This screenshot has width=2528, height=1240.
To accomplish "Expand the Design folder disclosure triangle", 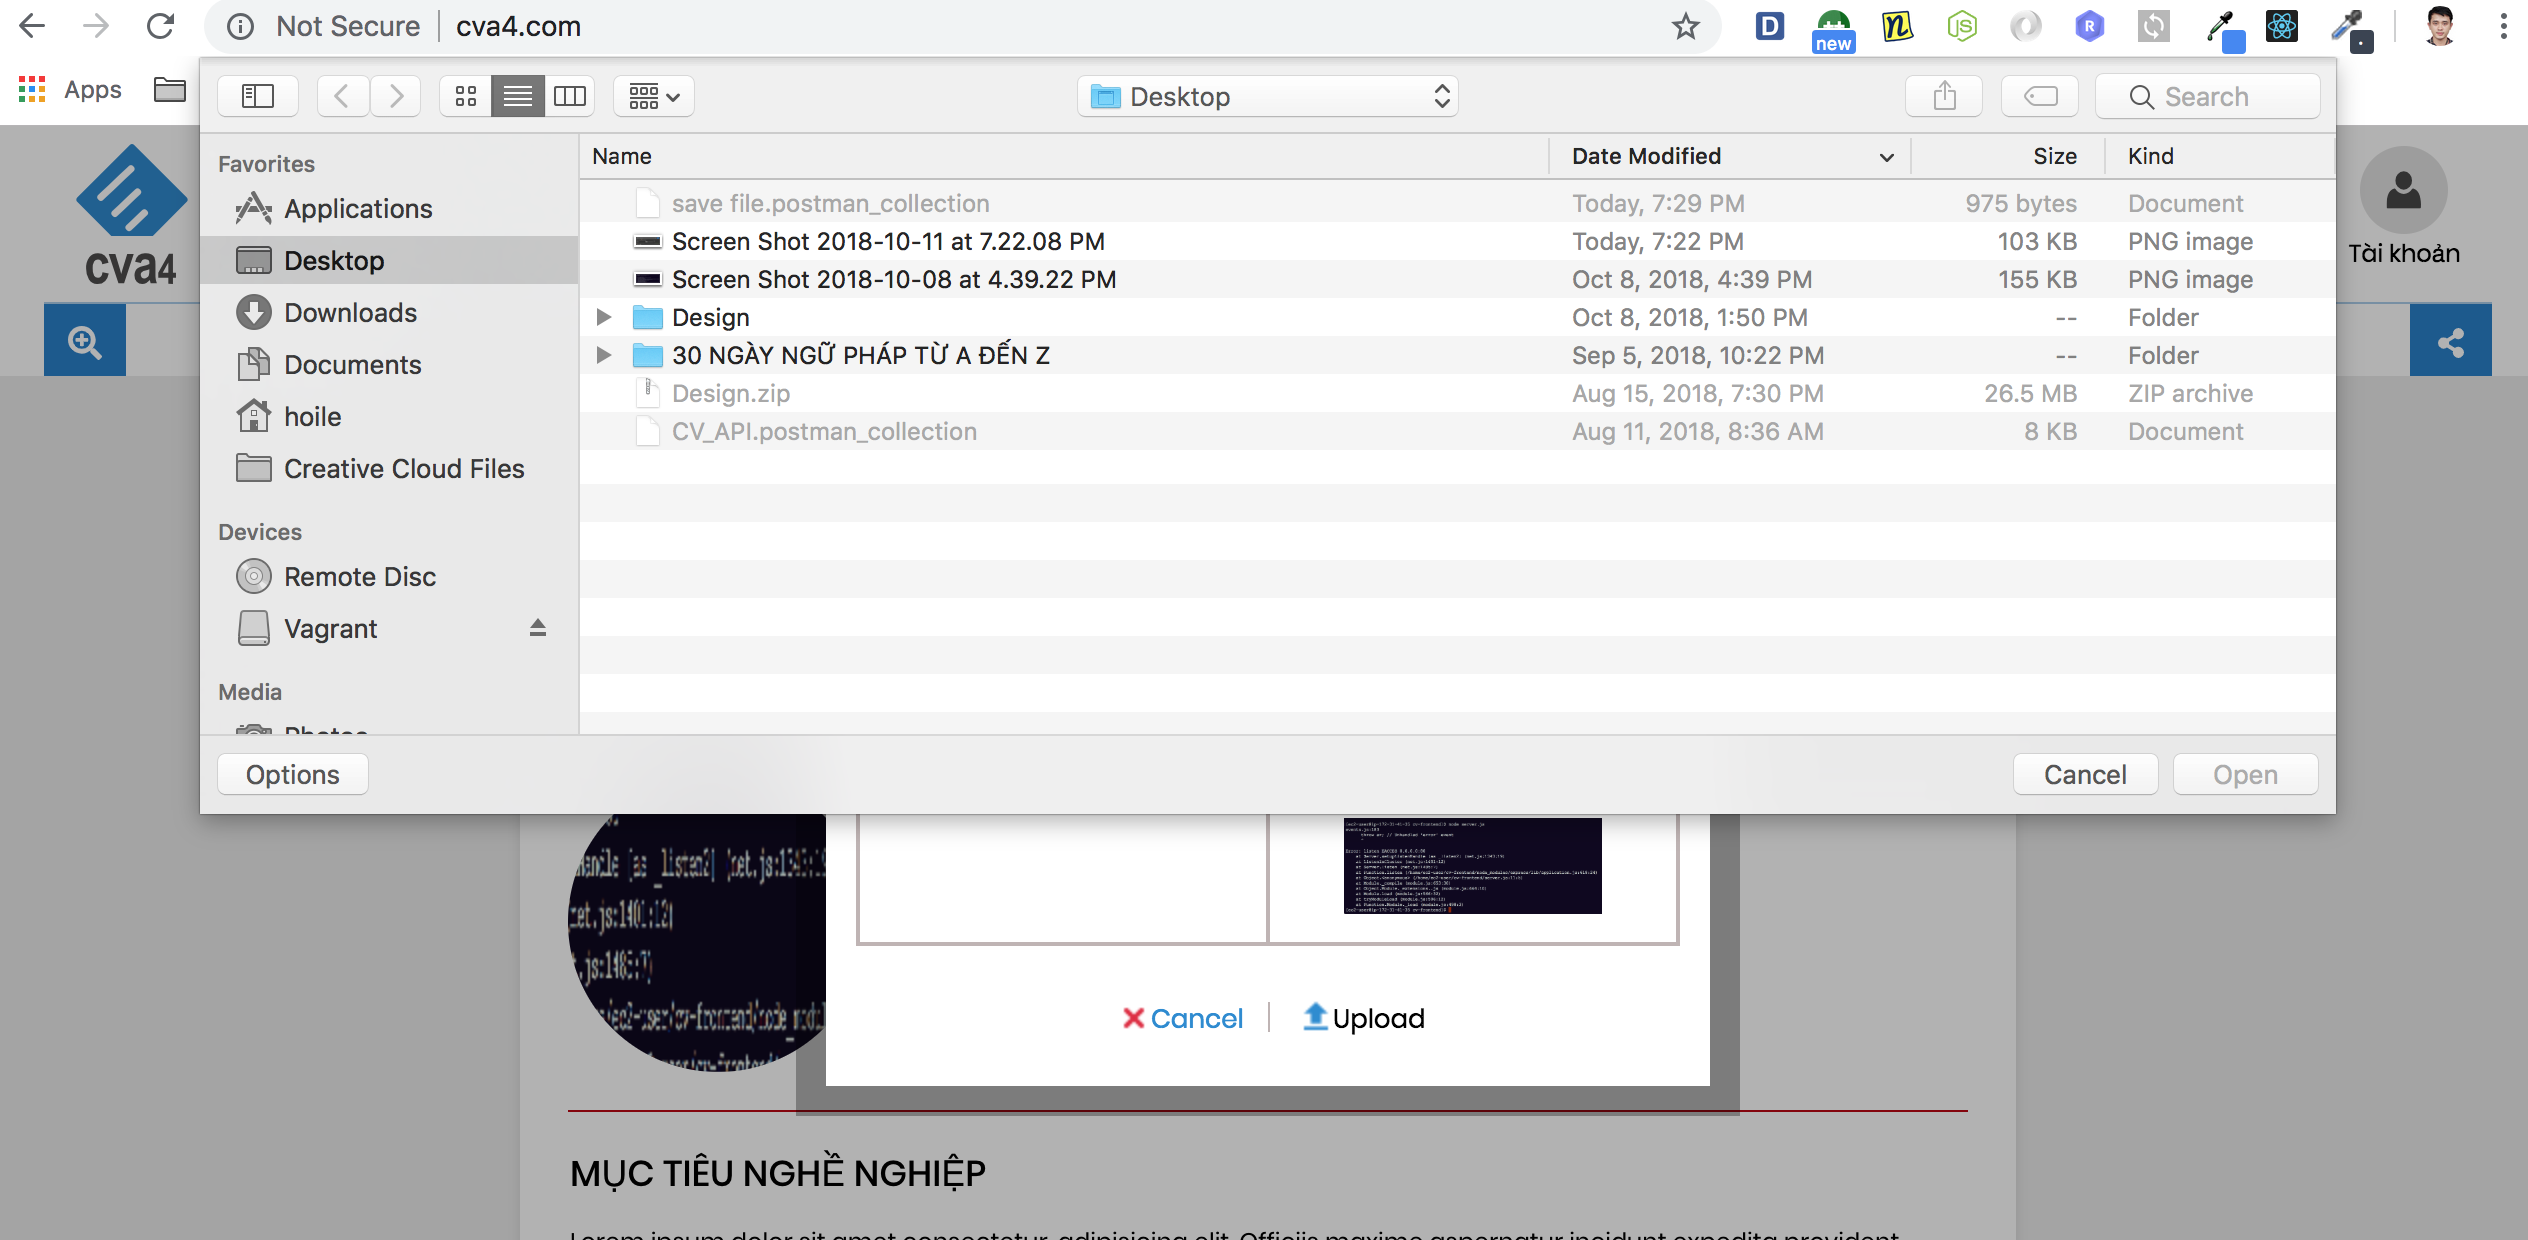I will pos(604,317).
